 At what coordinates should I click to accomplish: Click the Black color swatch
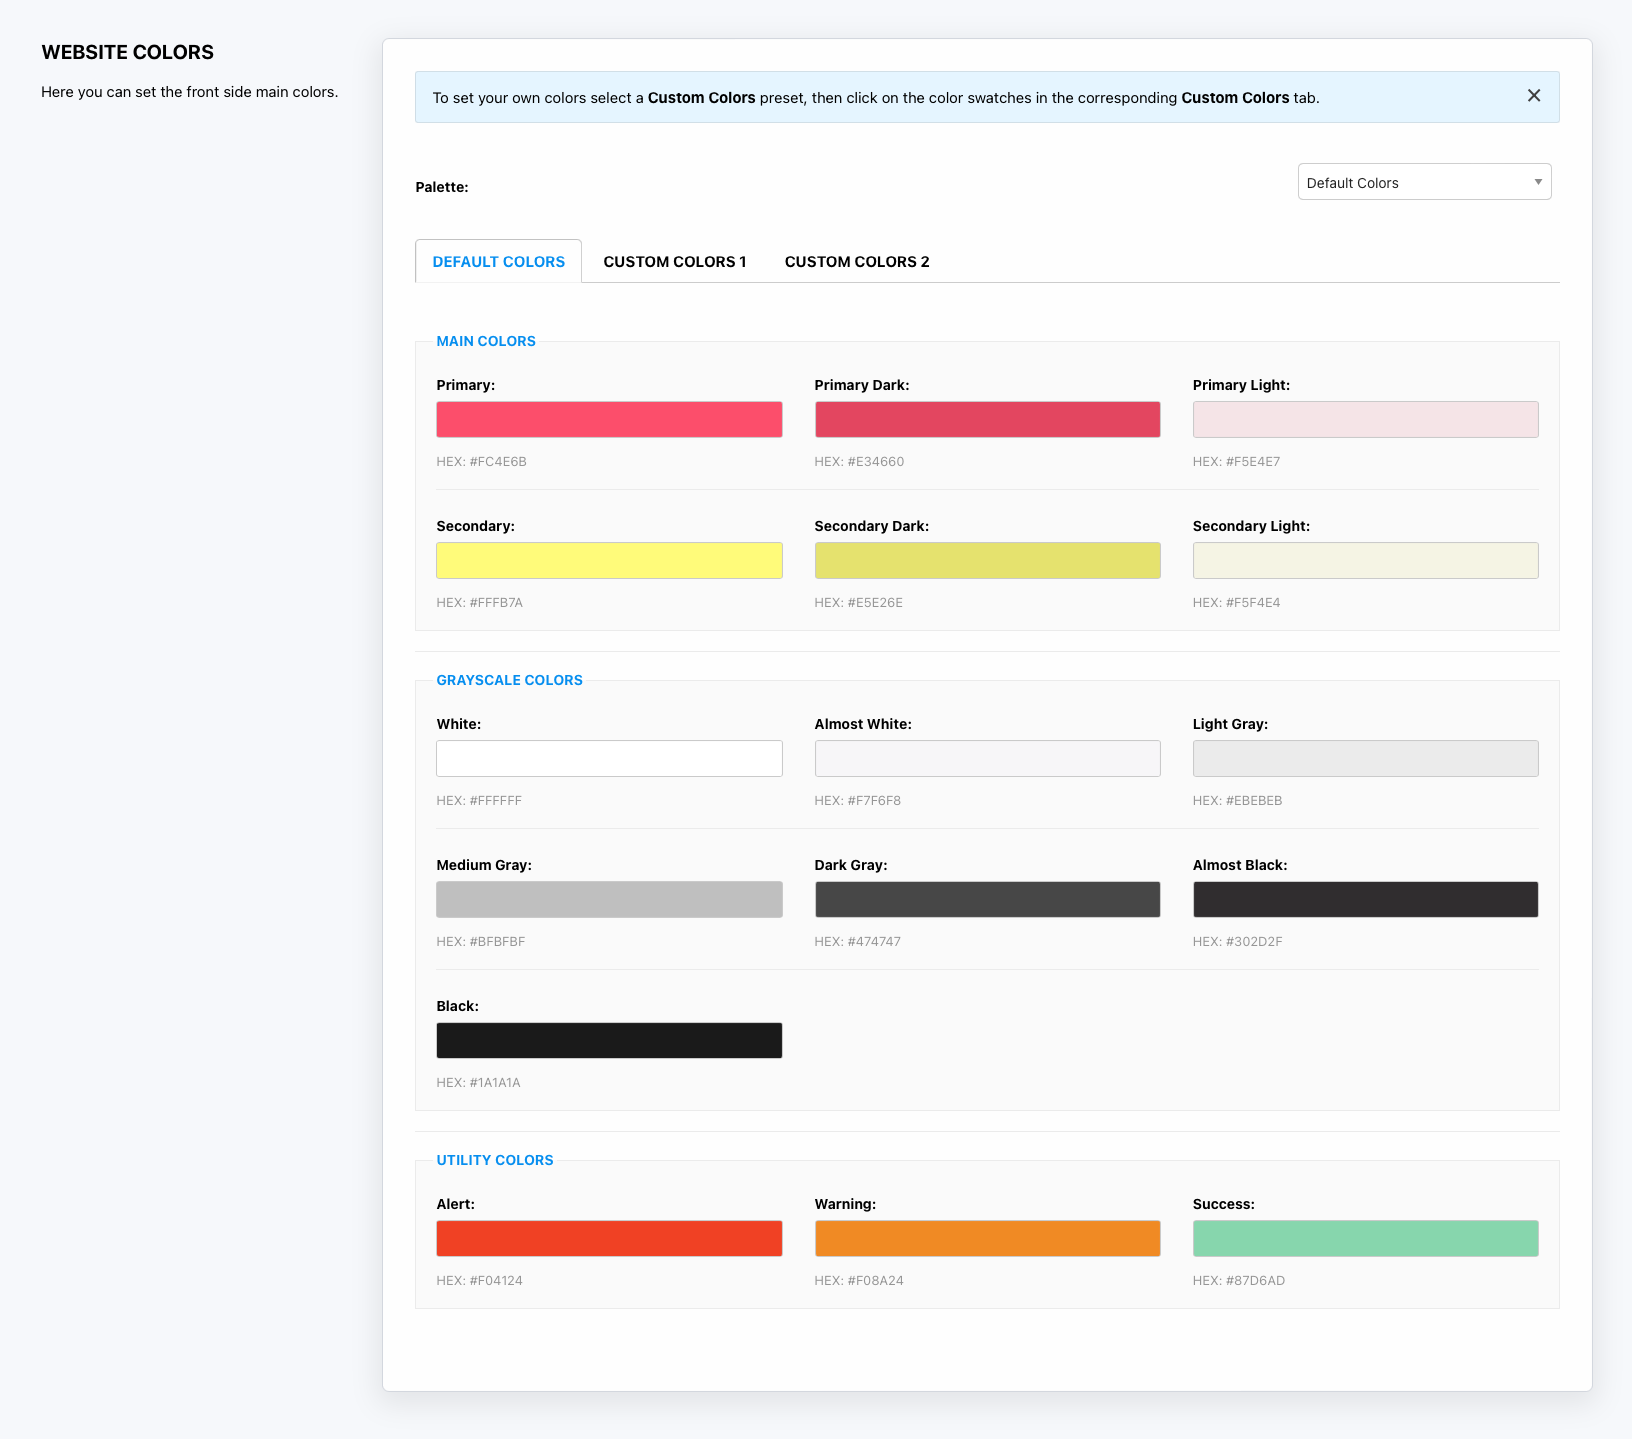pos(609,1041)
